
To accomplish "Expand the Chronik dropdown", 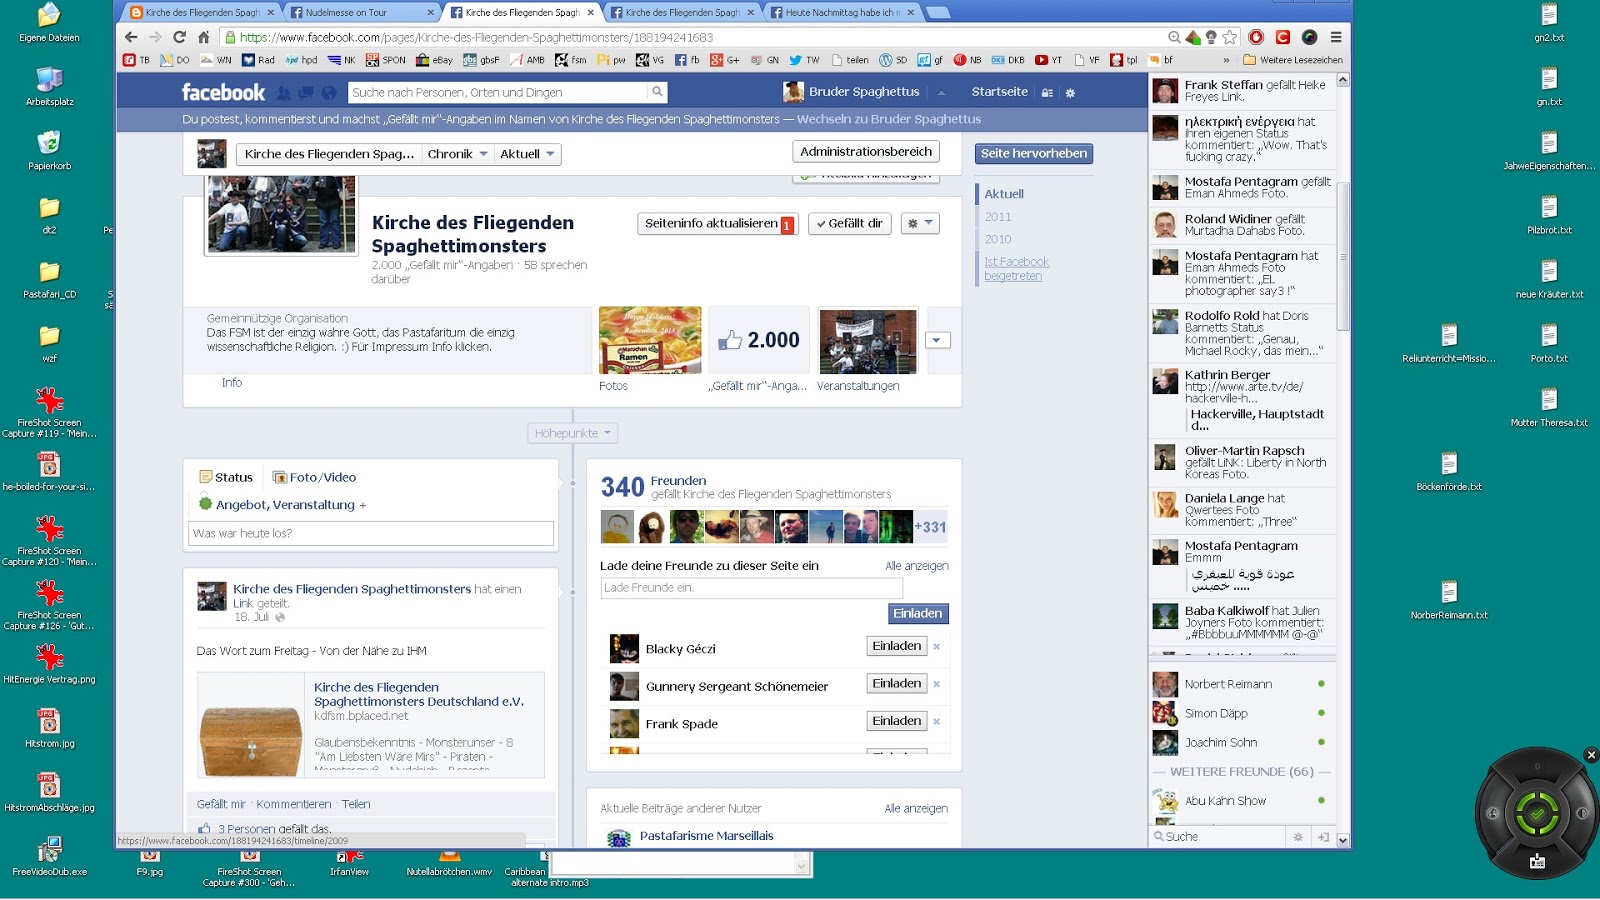I will (457, 154).
